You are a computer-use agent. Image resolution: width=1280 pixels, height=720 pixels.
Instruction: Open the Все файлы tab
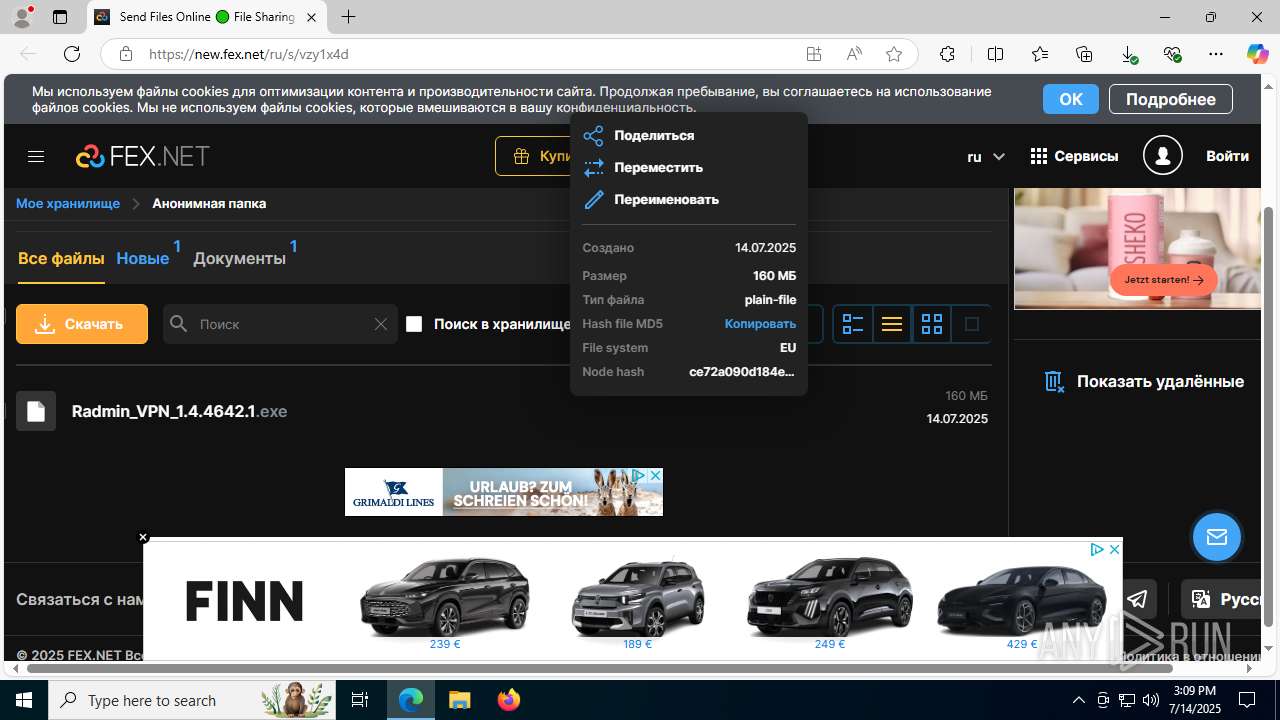coord(61,258)
